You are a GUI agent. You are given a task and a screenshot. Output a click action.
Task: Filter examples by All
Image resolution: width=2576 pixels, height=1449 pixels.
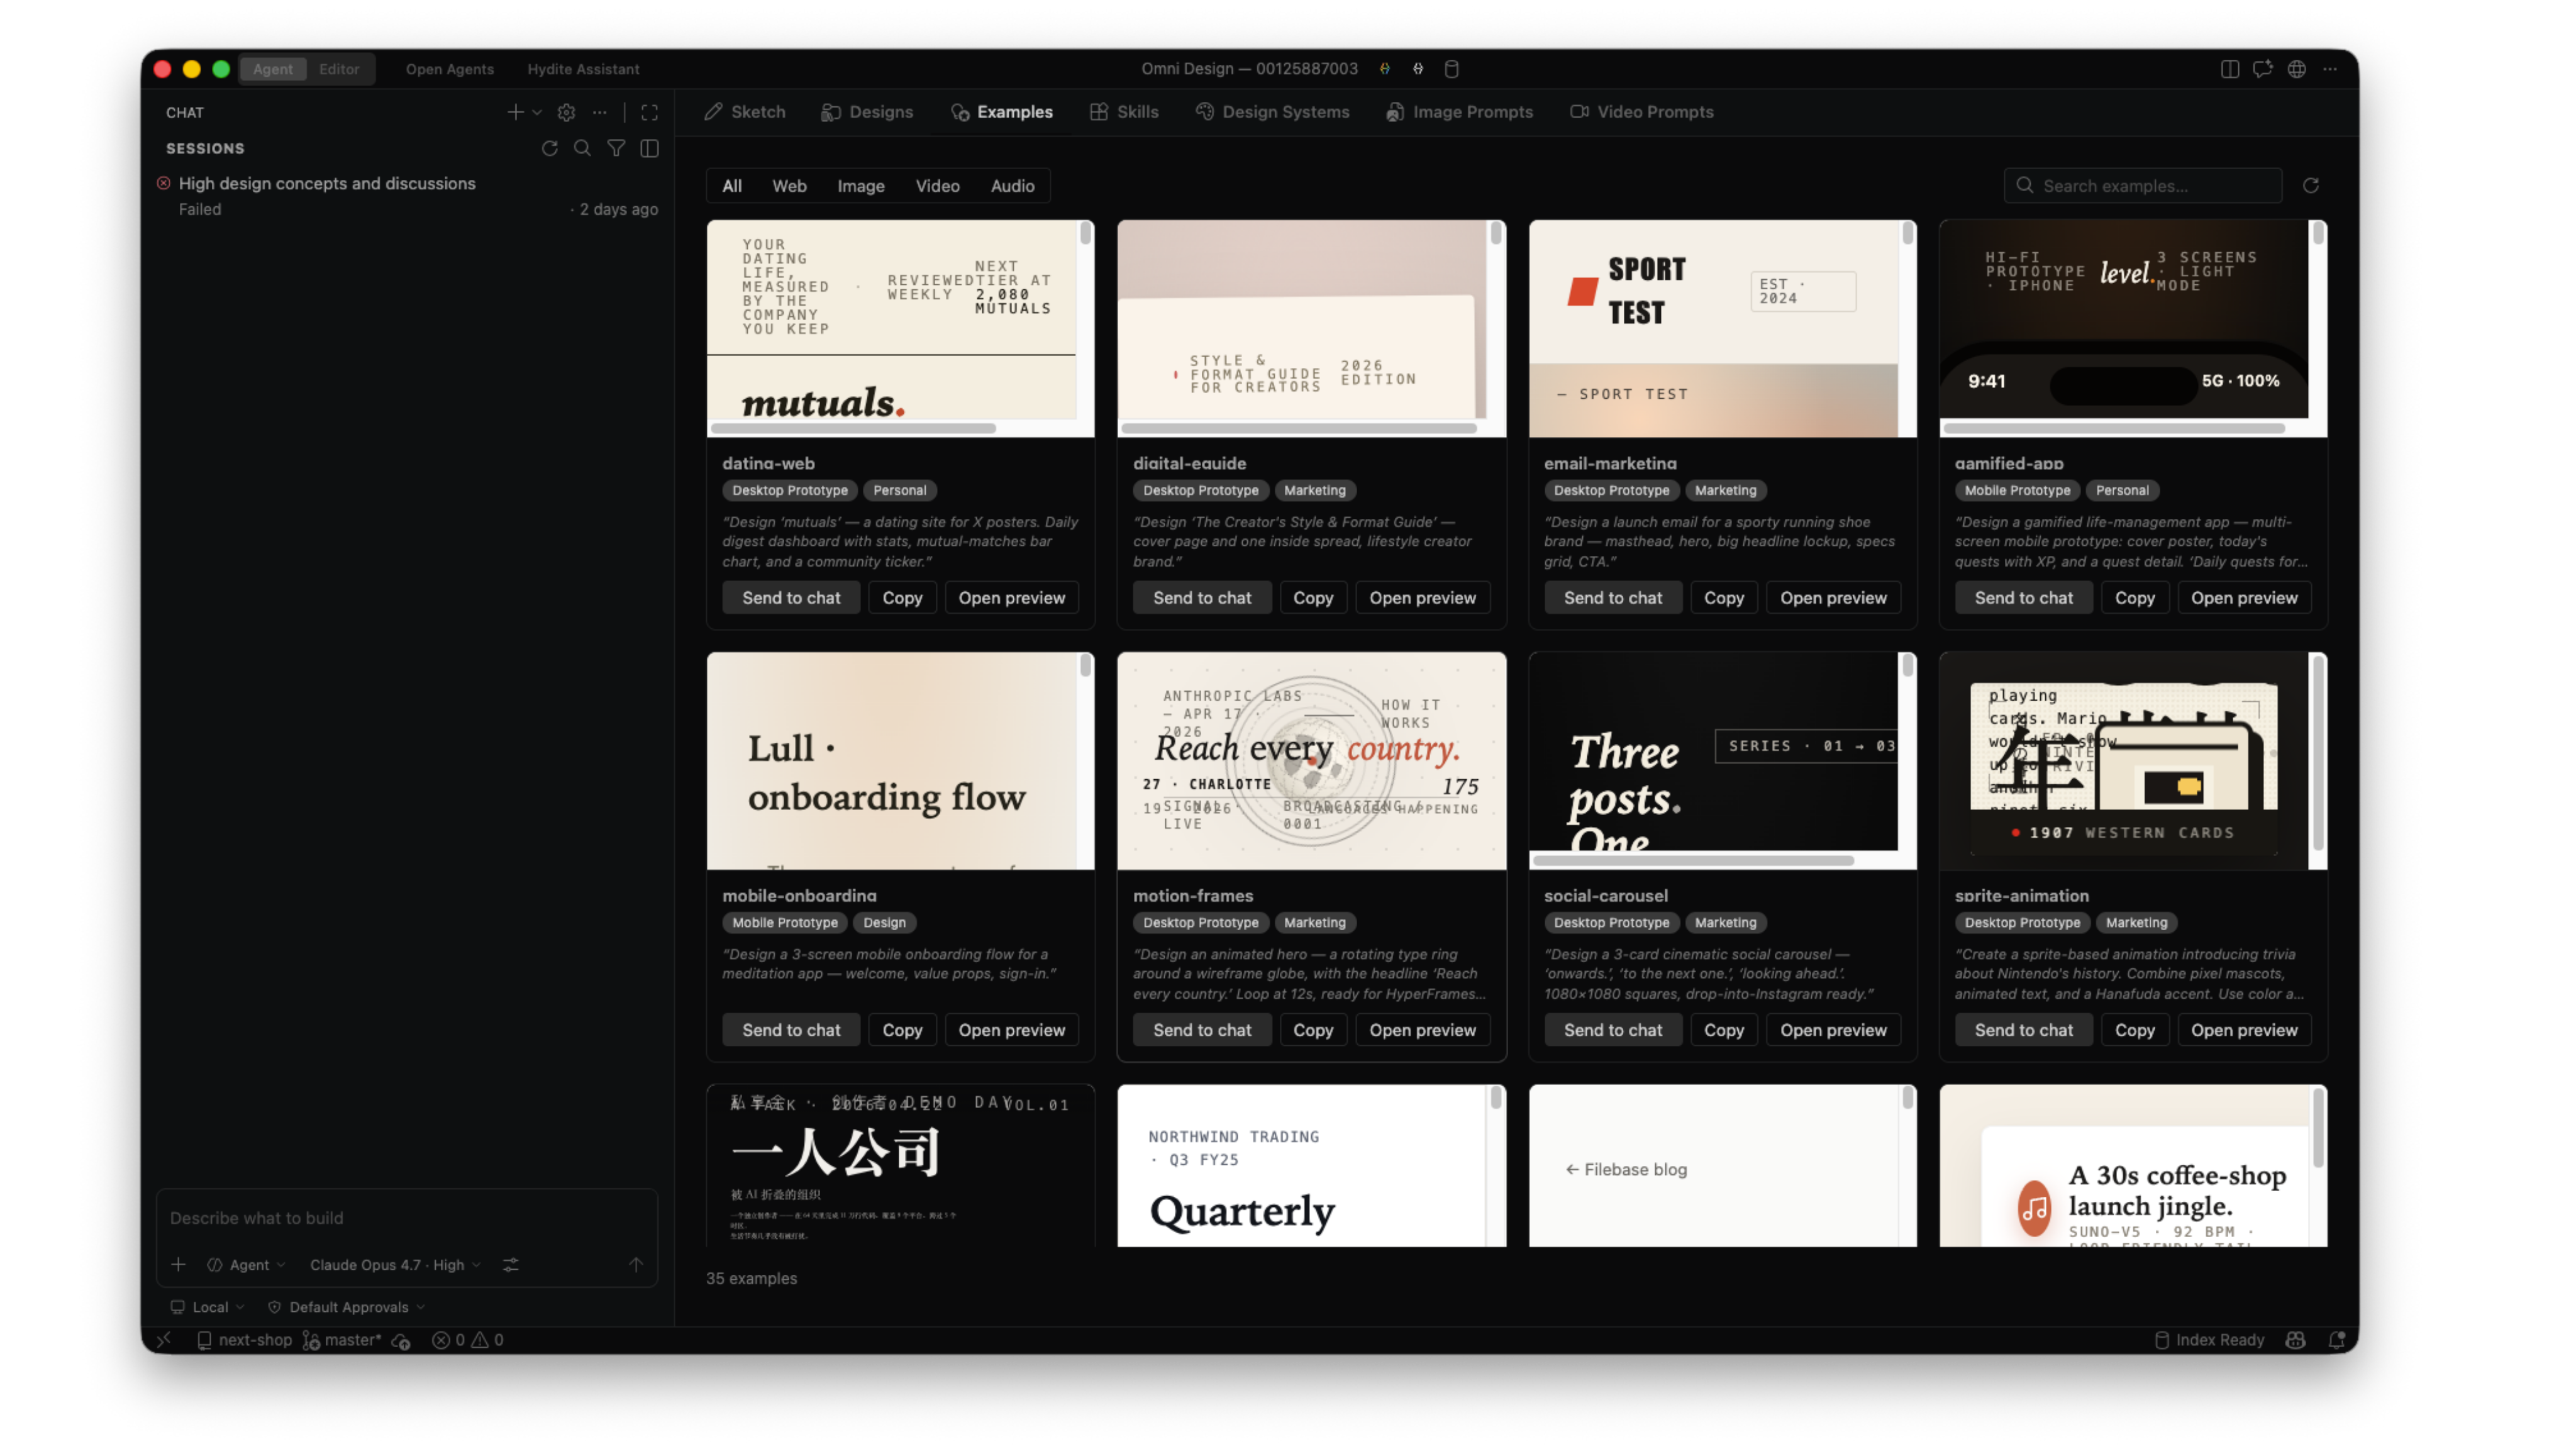tap(732, 186)
